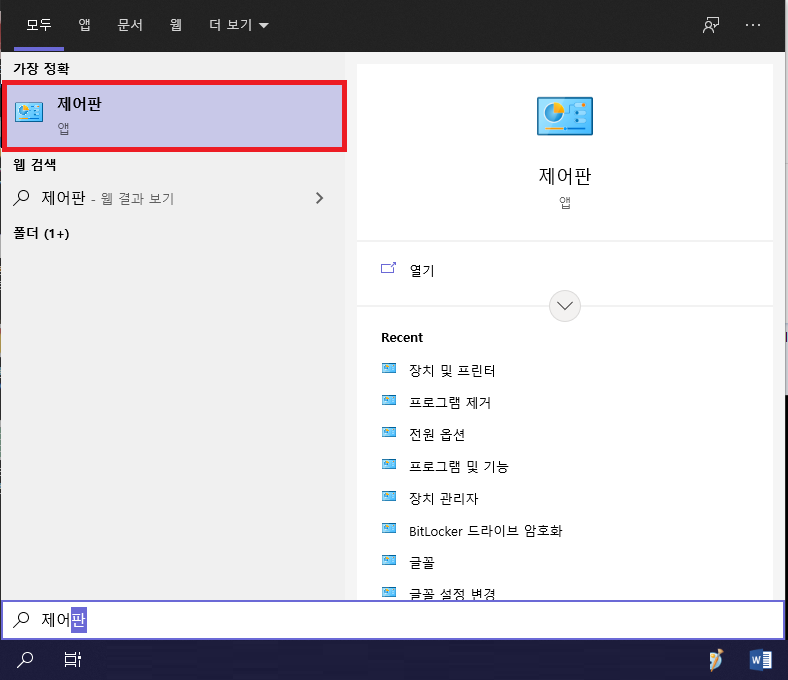This screenshot has height=680, width=788.
Task: Open the pen app icon on taskbar
Action: pos(716,659)
